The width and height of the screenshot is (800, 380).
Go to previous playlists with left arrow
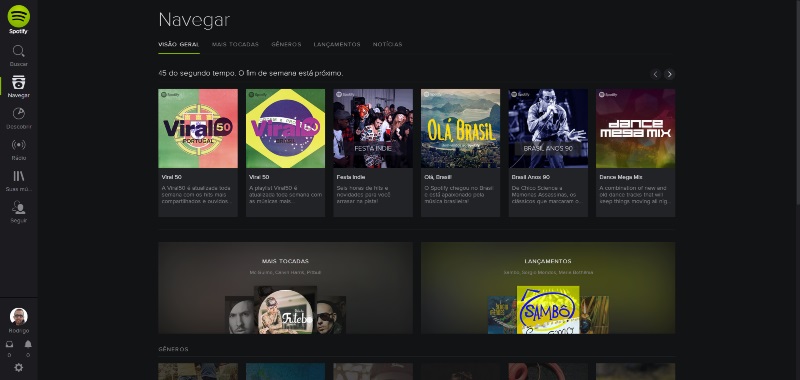(x=656, y=74)
